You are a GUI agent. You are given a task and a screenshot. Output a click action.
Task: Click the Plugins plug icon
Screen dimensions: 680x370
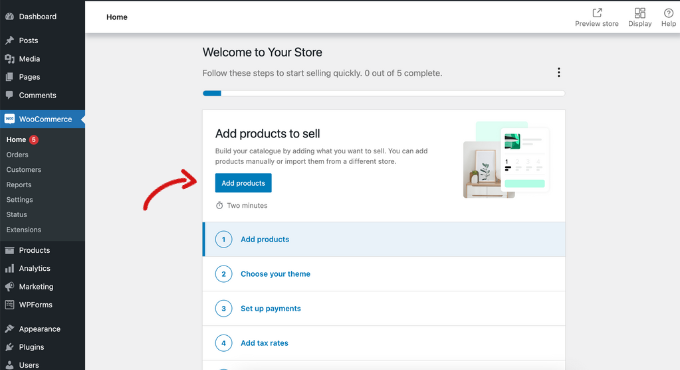coord(9,347)
